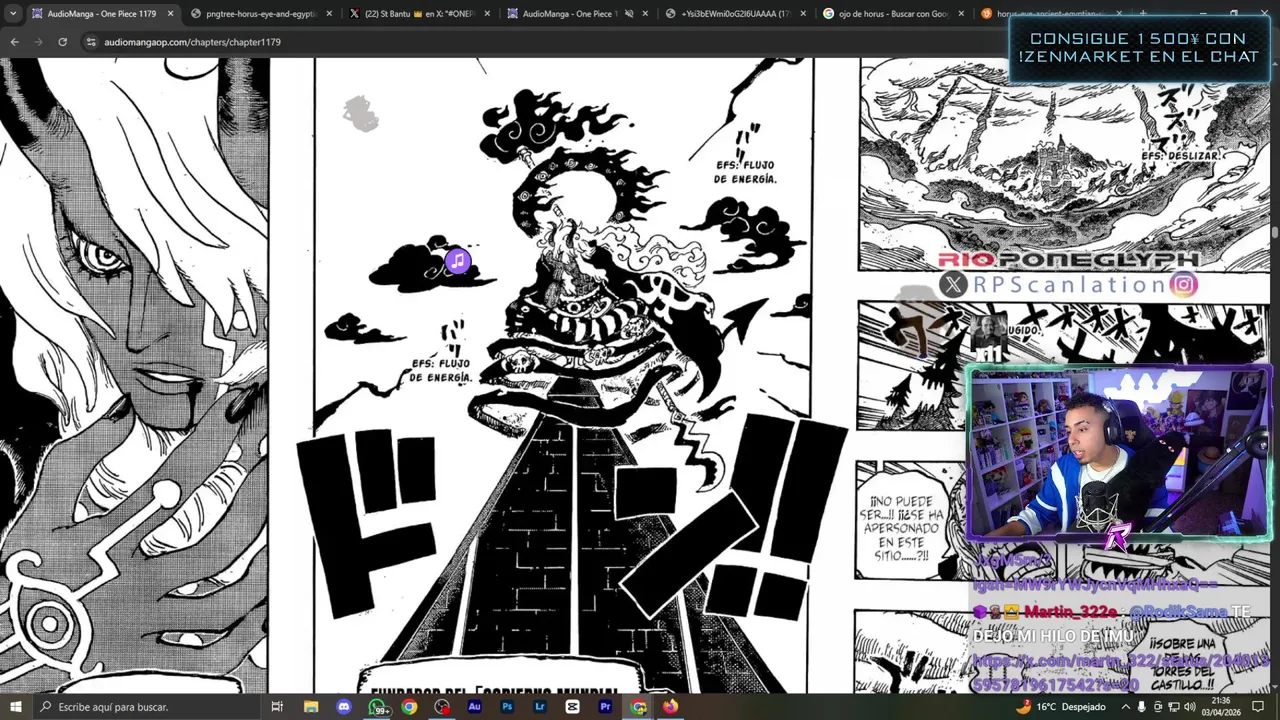Launch CapCut from the taskbar
This screenshot has height=720, width=1280.
pos(572,707)
